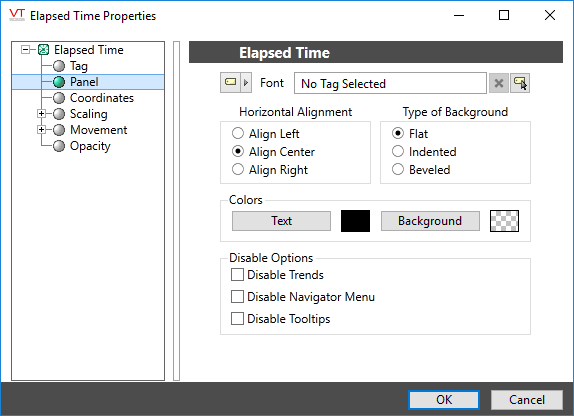Open the tag type arrow dropdown beside Font

pyautogui.click(x=246, y=82)
